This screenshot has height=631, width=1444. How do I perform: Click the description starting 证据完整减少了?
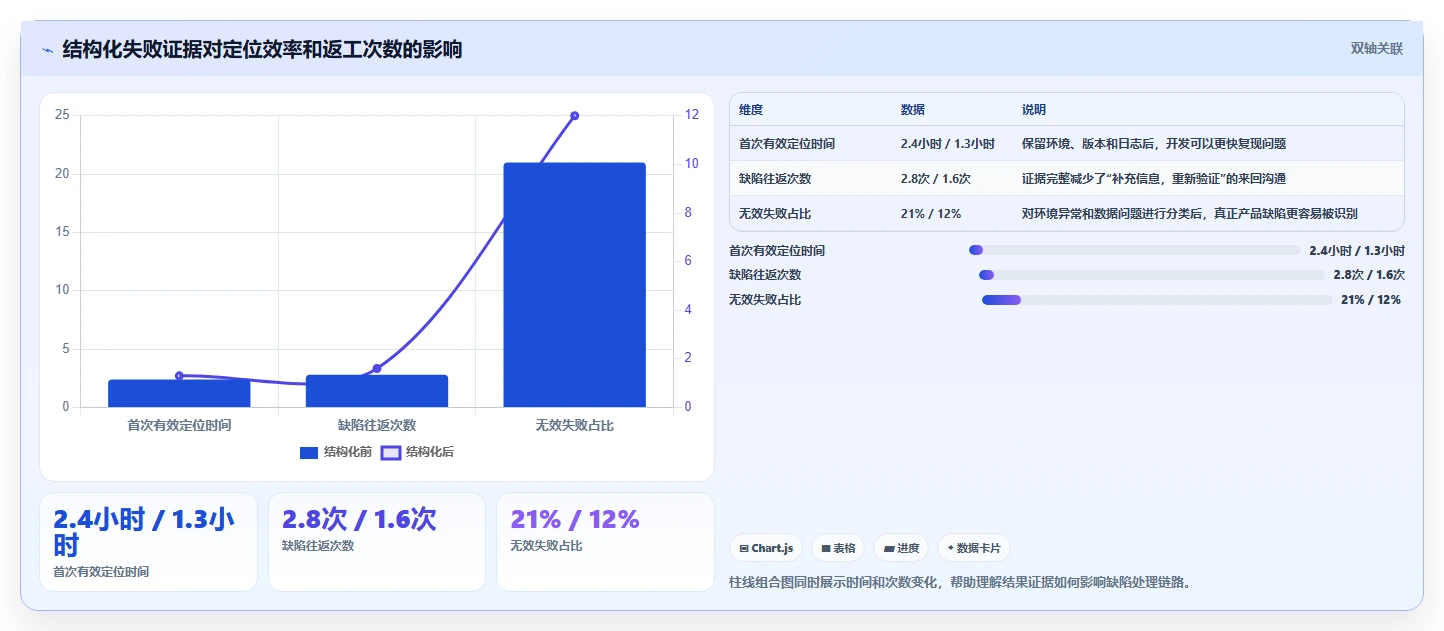pos(1154,178)
